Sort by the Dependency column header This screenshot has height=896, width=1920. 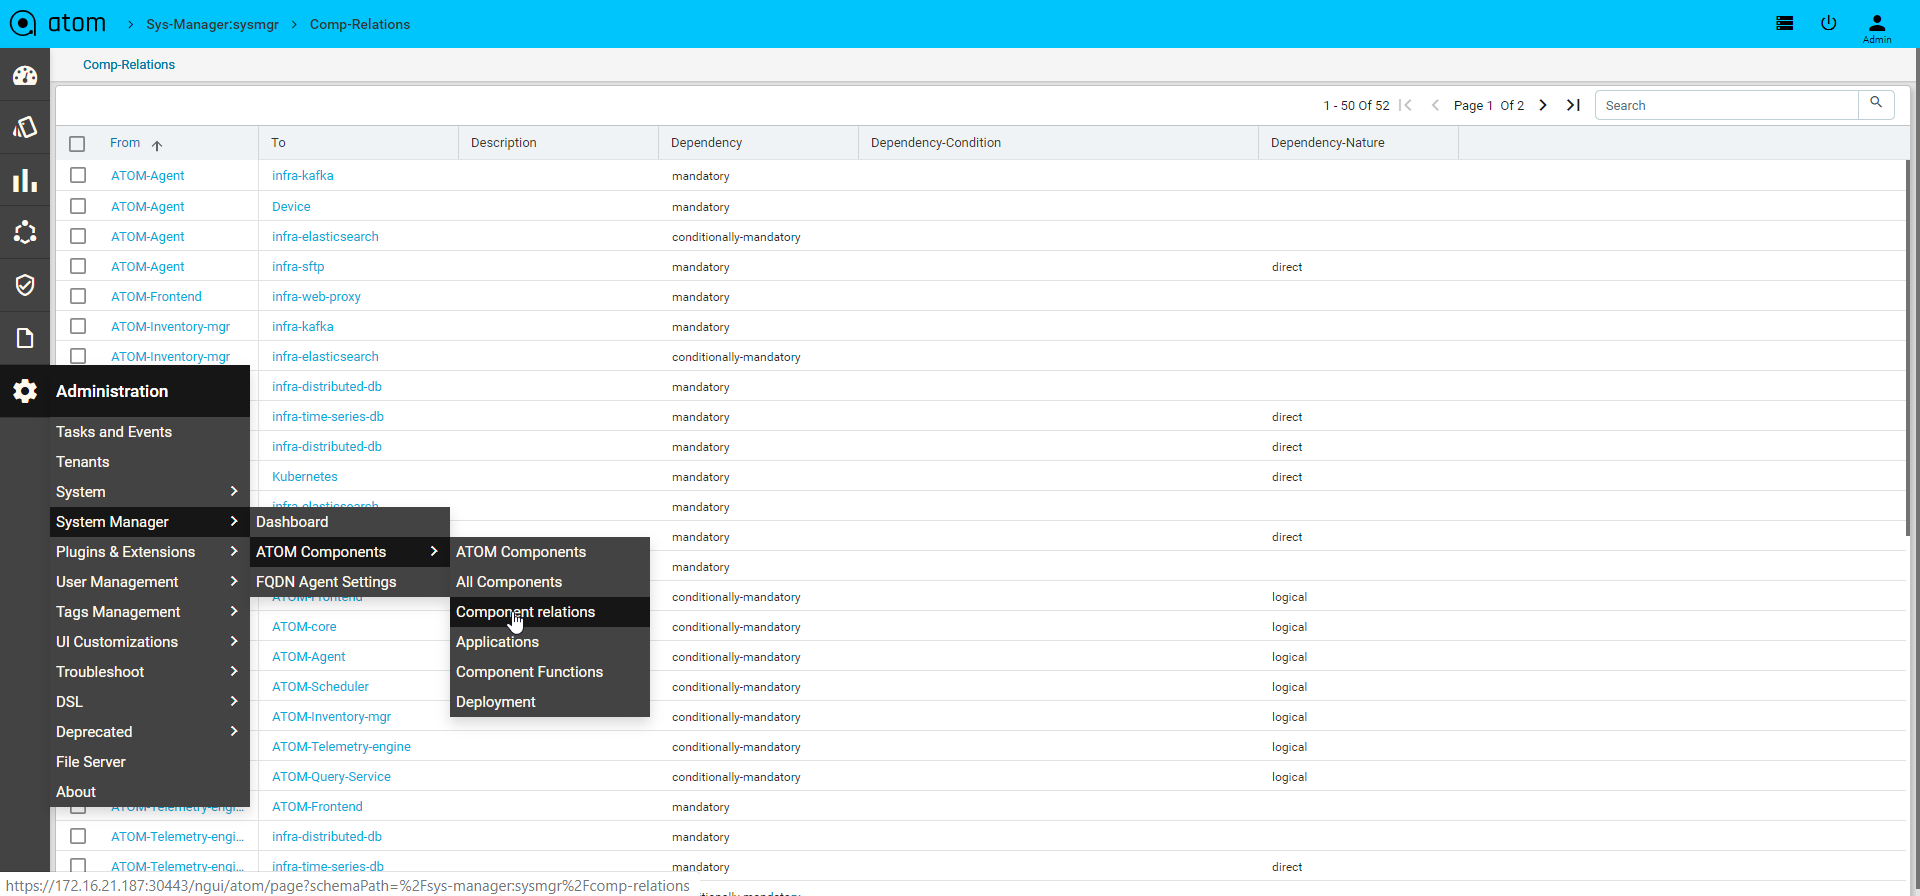click(706, 143)
